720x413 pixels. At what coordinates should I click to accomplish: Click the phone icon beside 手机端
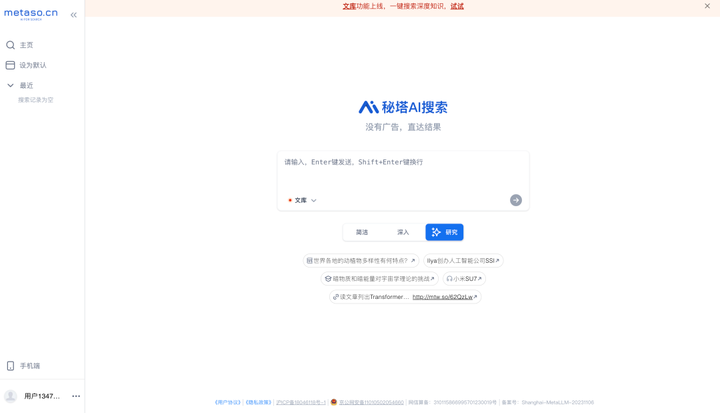pyautogui.click(x=10, y=366)
